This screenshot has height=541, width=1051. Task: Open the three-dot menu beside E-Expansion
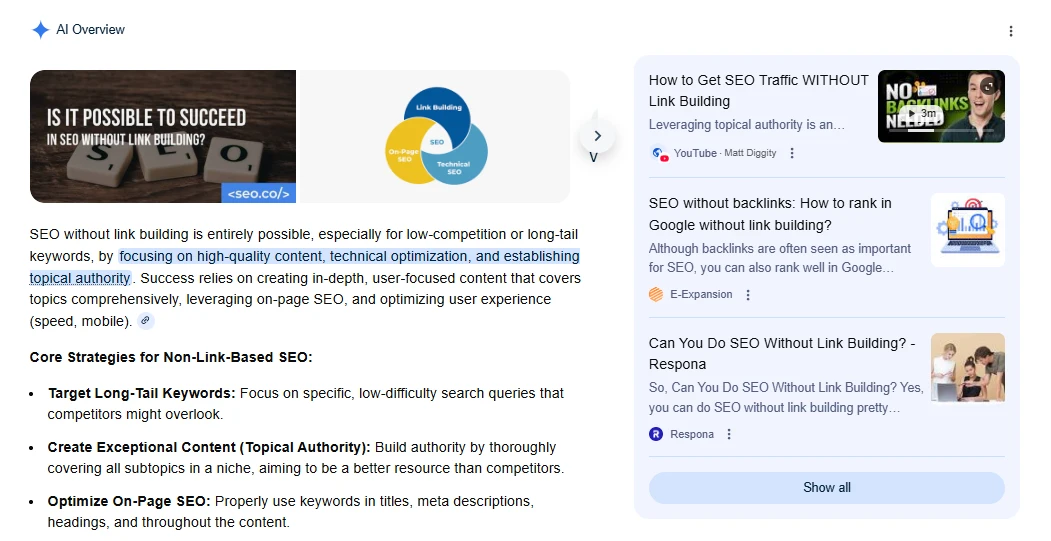coord(748,295)
